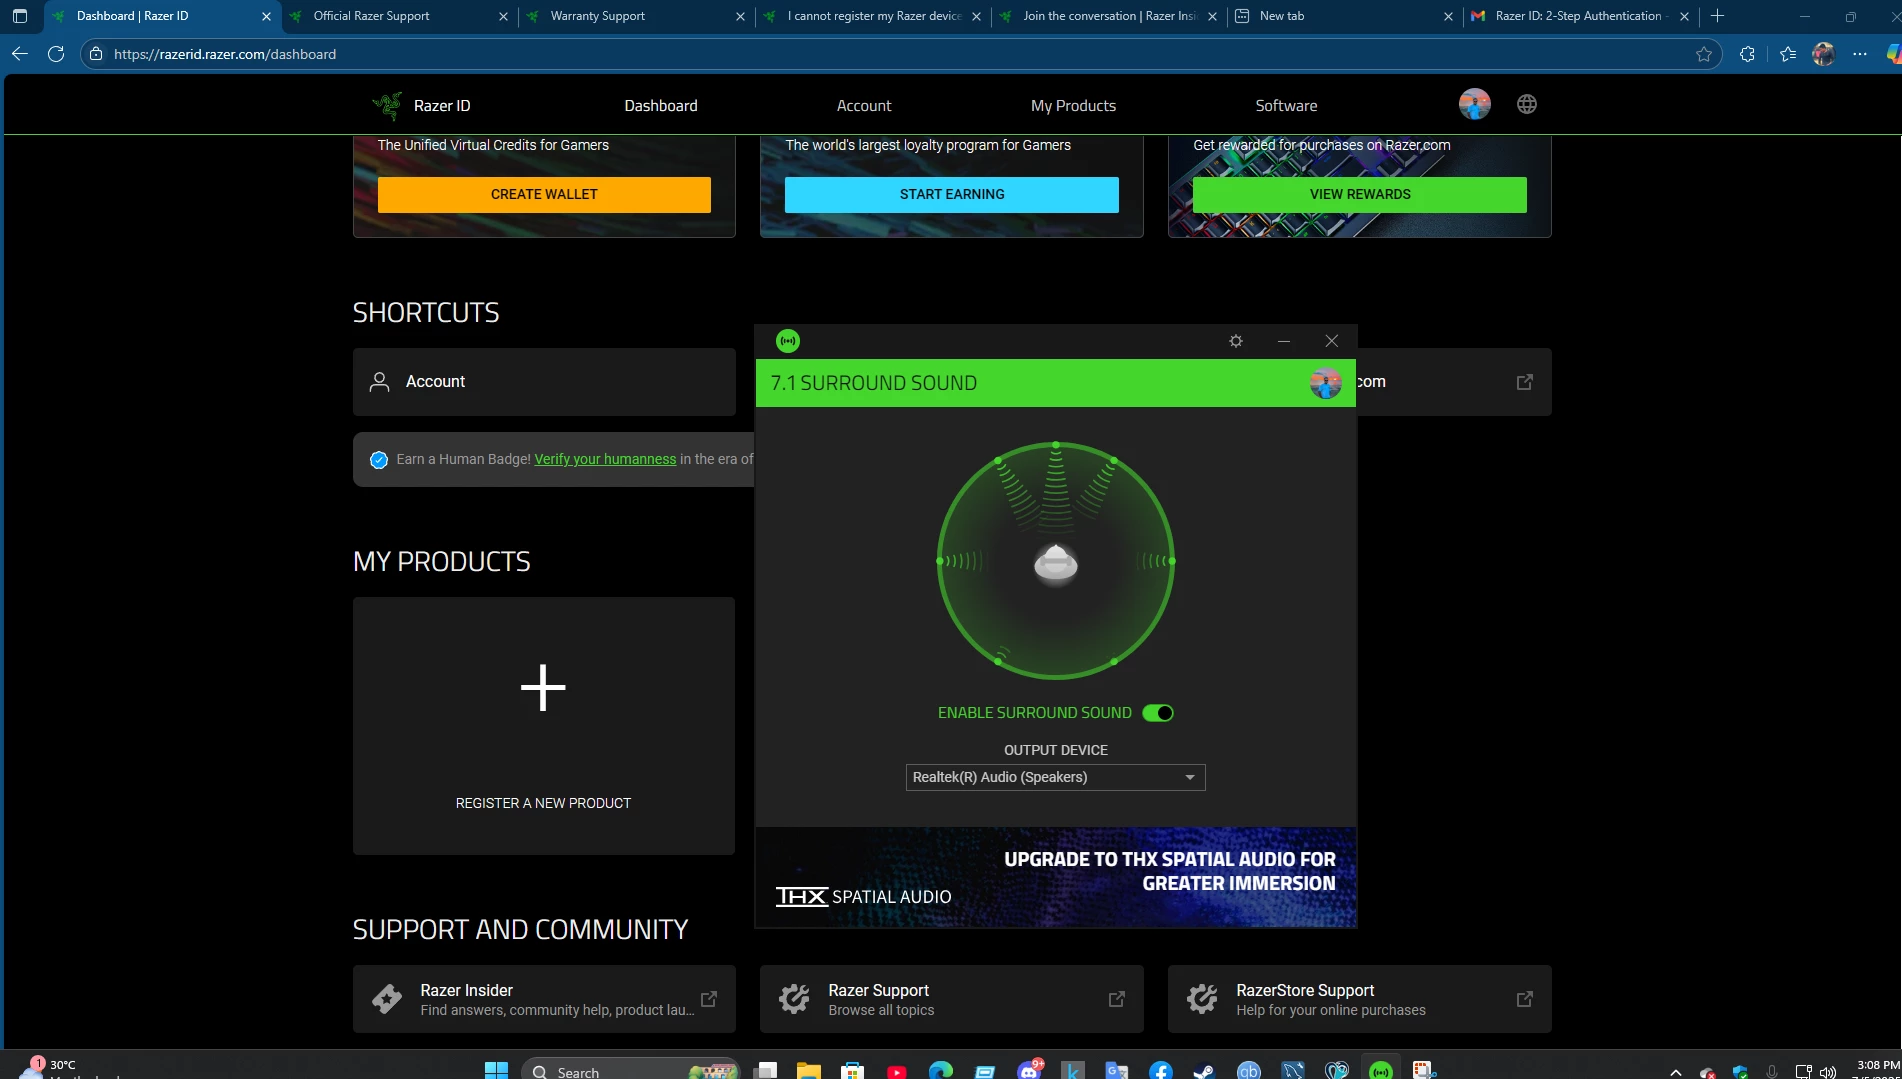Click REGISTER A NEW PRODUCT text
Viewport: 1902px width, 1079px height.
tap(543, 803)
